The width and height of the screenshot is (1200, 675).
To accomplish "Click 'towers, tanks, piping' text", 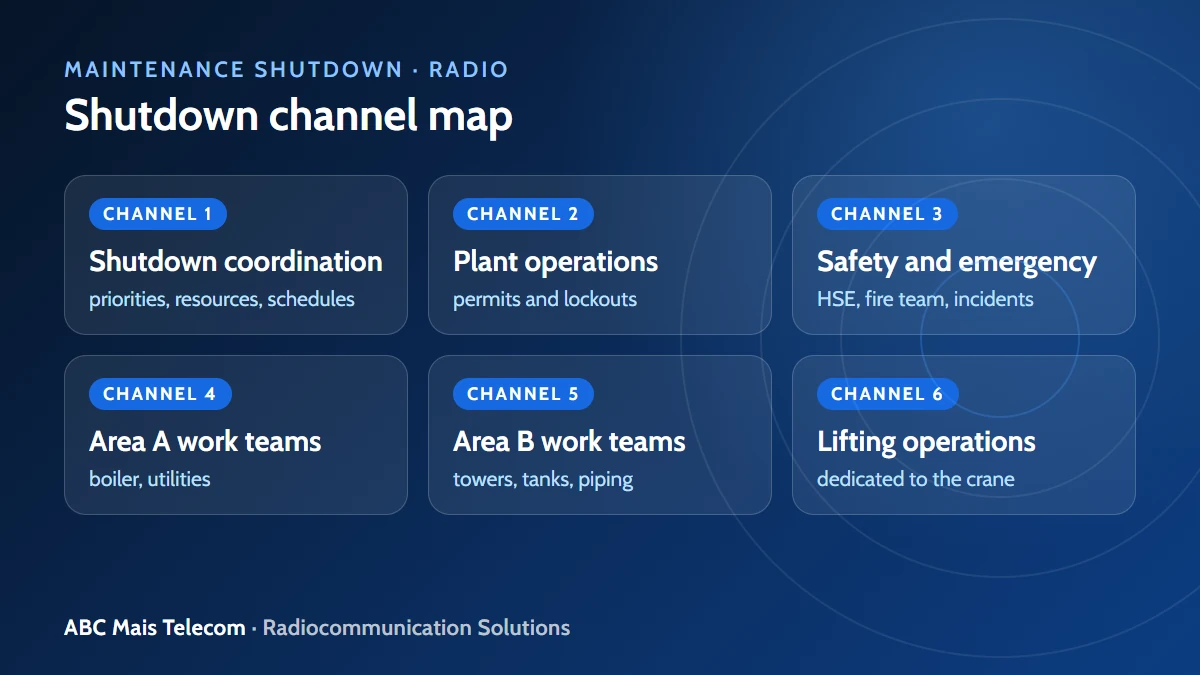I will (x=543, y=479).
